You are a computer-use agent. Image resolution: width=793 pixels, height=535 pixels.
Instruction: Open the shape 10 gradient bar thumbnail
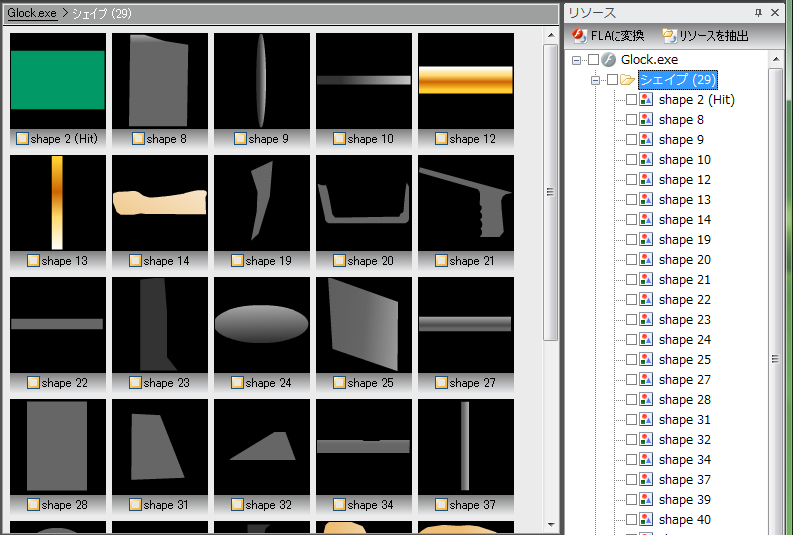(364, 81)
